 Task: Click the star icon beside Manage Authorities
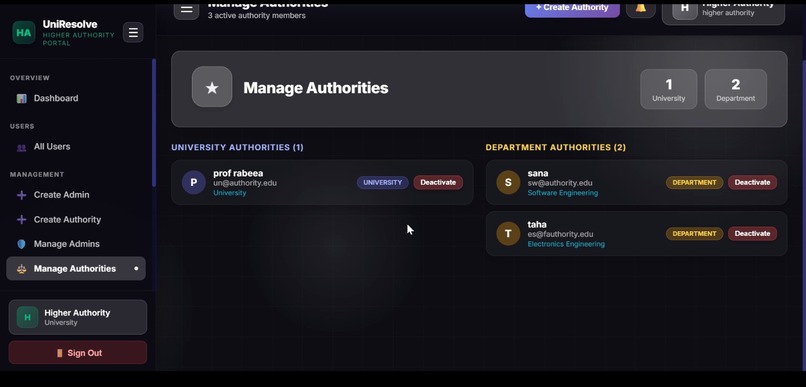tap(212, 87)
